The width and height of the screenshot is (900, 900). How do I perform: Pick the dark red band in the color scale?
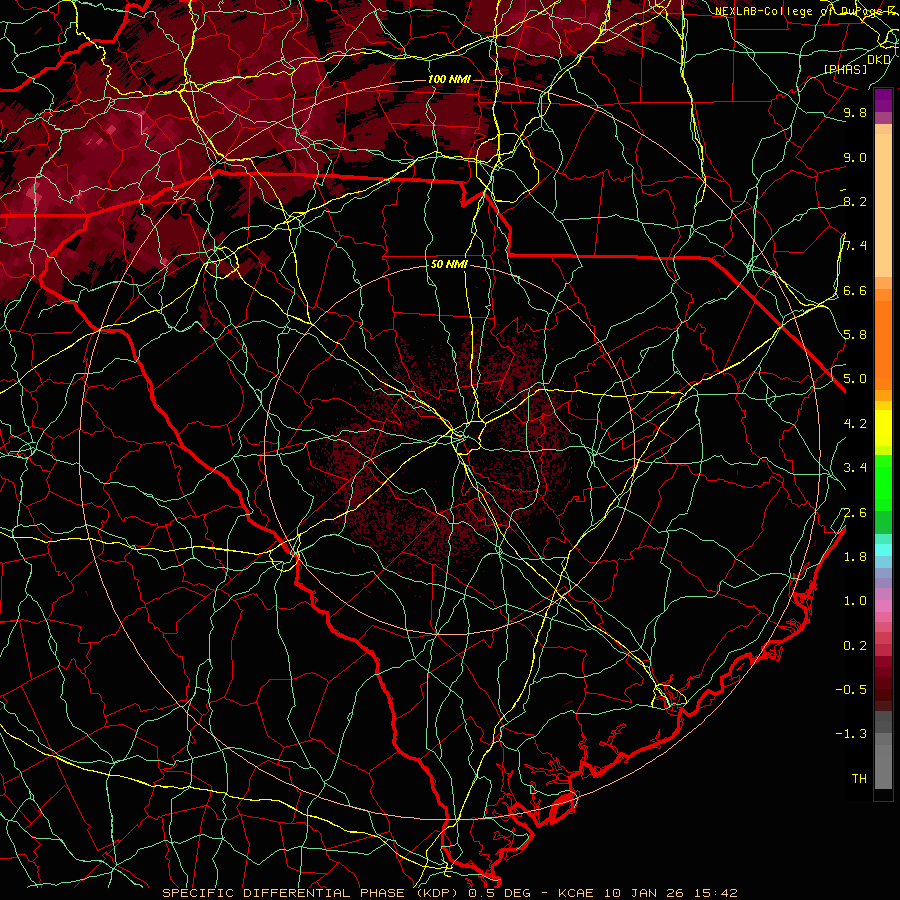883,677
